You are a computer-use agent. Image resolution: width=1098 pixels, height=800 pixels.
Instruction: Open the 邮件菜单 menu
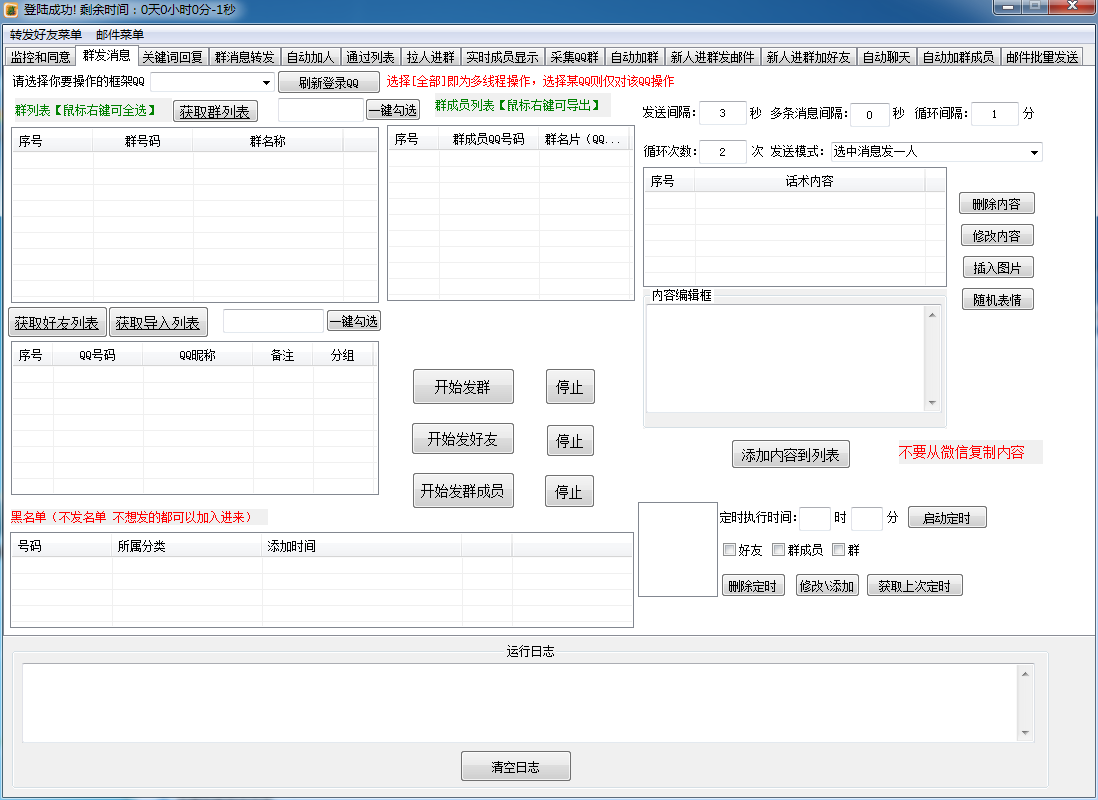click(120, 34)
